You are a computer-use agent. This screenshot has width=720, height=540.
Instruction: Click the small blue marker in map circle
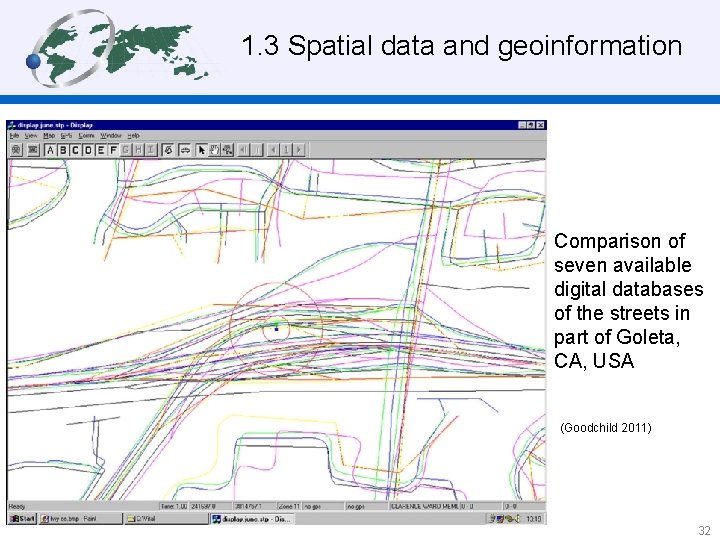[276, 328]
